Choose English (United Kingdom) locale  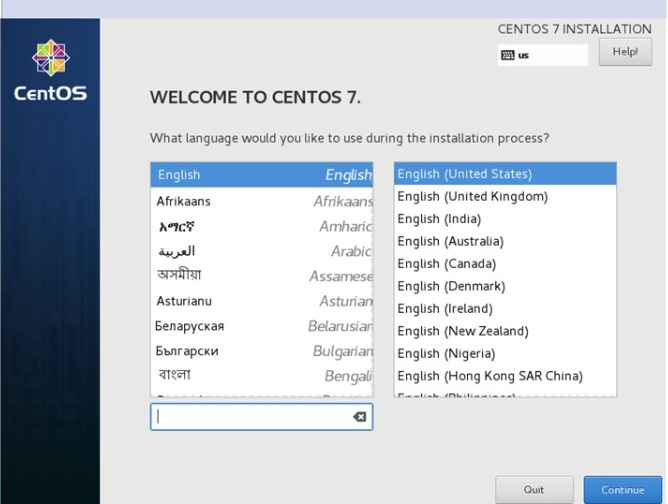coord(505,196)
